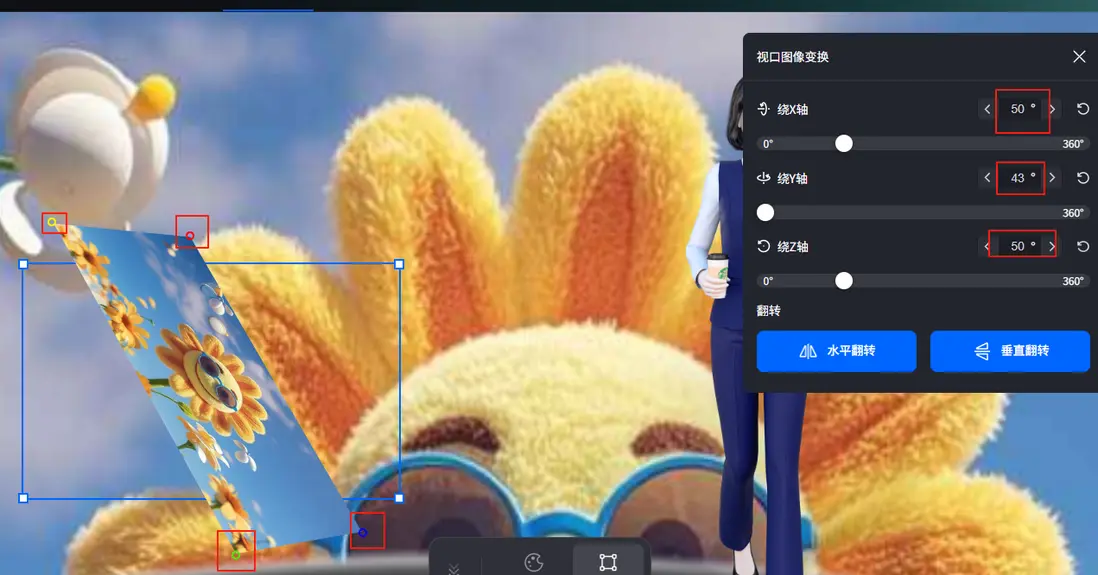Click the blue corner handle of tilted image
Screen dimensions: 1098x575
point(363,532)
